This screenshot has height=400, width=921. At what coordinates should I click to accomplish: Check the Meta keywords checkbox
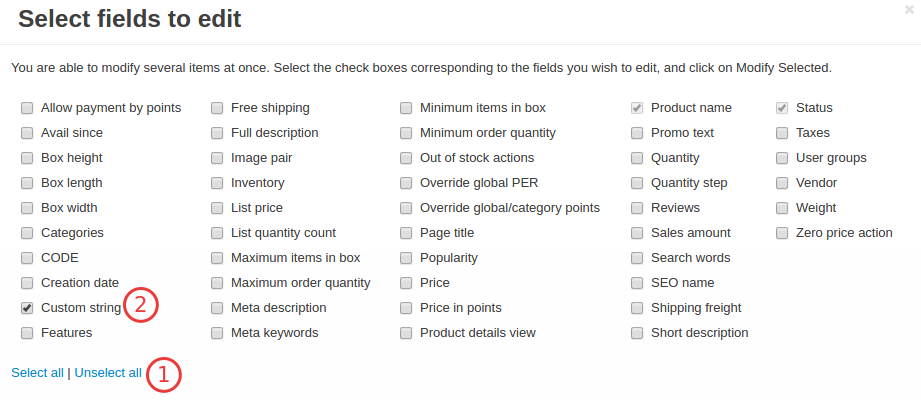coord(217,333)
